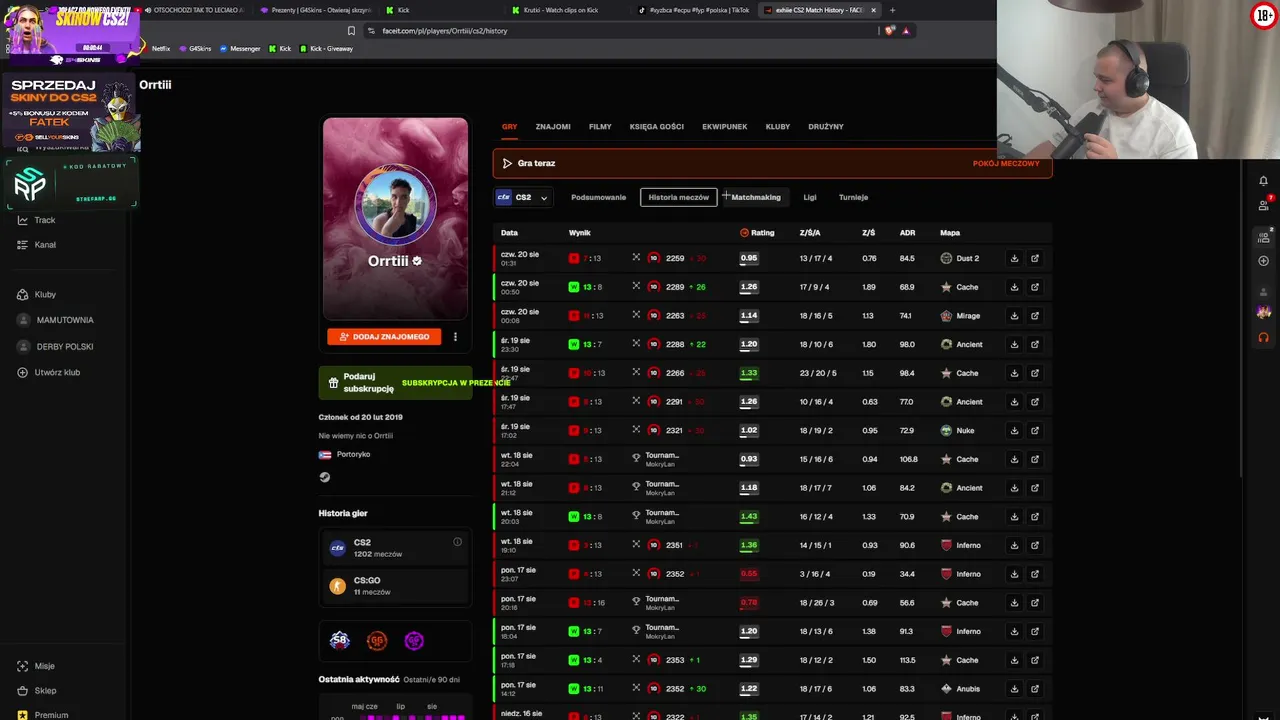Click the orange headset icon in right sidebar
The height and width of the screenshot is (720, 1280).
pyautogui.click(x=1263, y=337)
